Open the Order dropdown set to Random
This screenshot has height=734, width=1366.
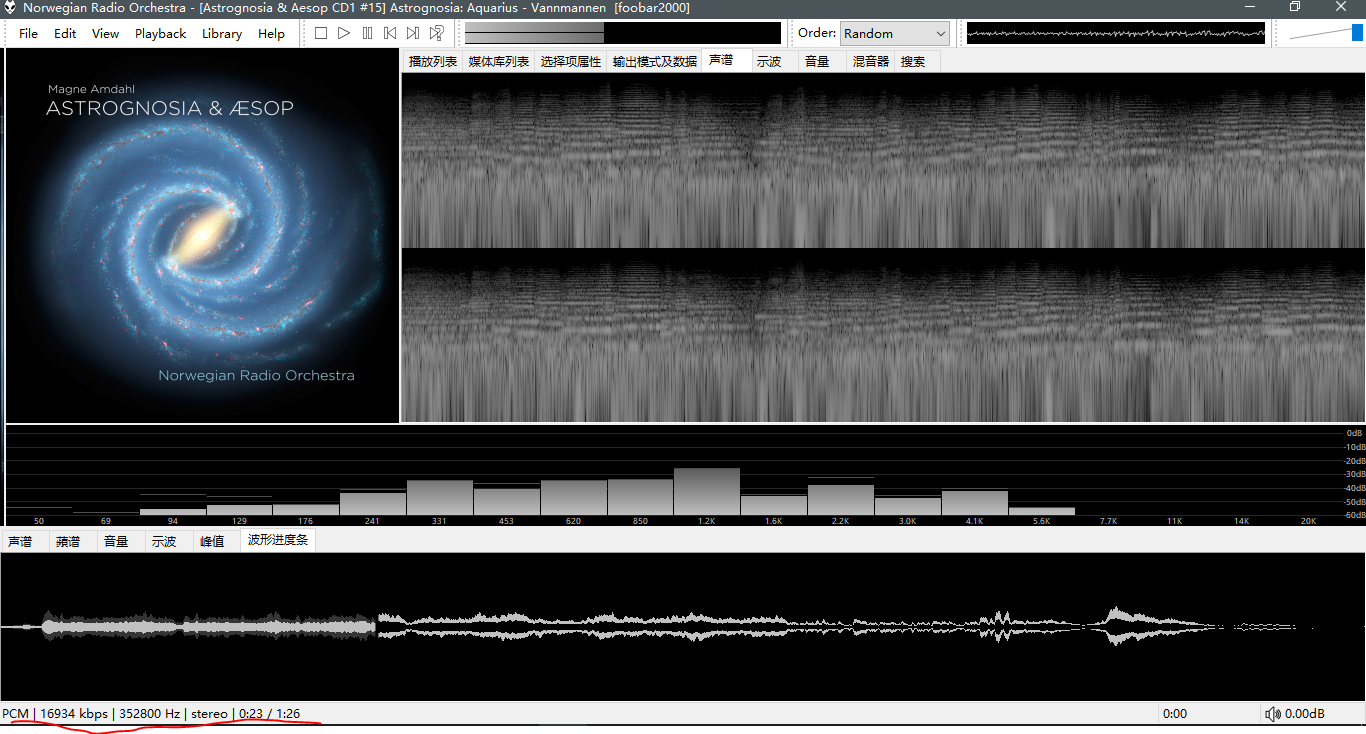coord(894,33)
